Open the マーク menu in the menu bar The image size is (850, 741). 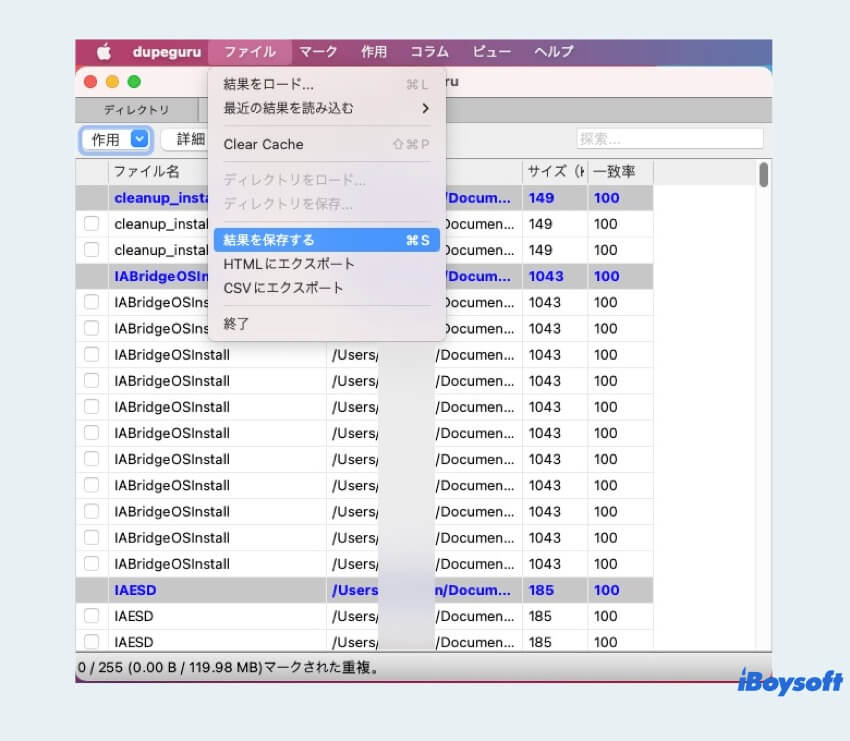click(315, 51)
